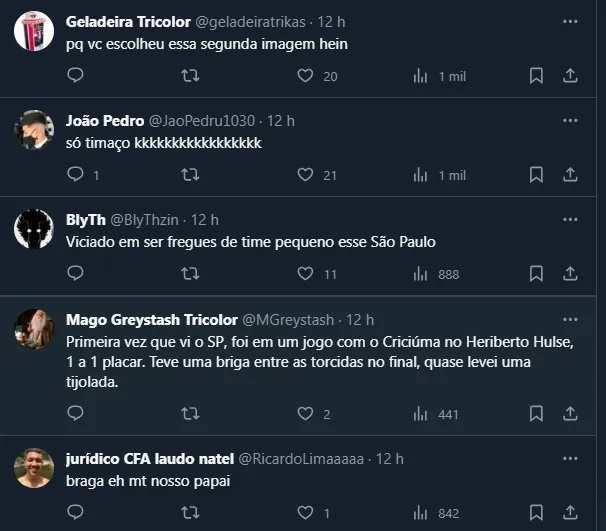Screen dimensions: 606x531
Task: Like João Pedro's "só timaço" tweet
Action: pos(306,174)
